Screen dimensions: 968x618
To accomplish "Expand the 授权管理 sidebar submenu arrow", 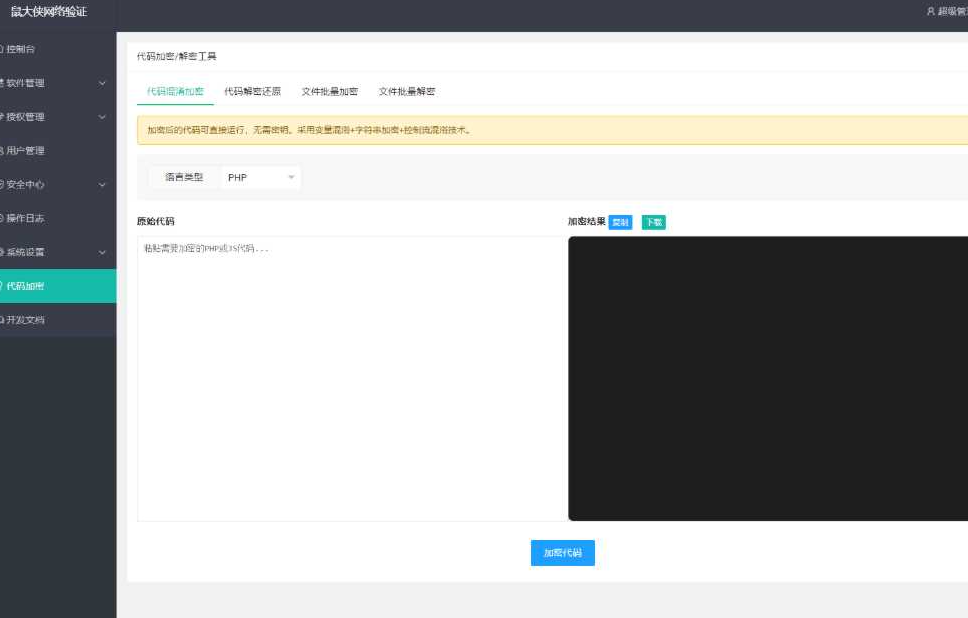I will coord(102,117).
